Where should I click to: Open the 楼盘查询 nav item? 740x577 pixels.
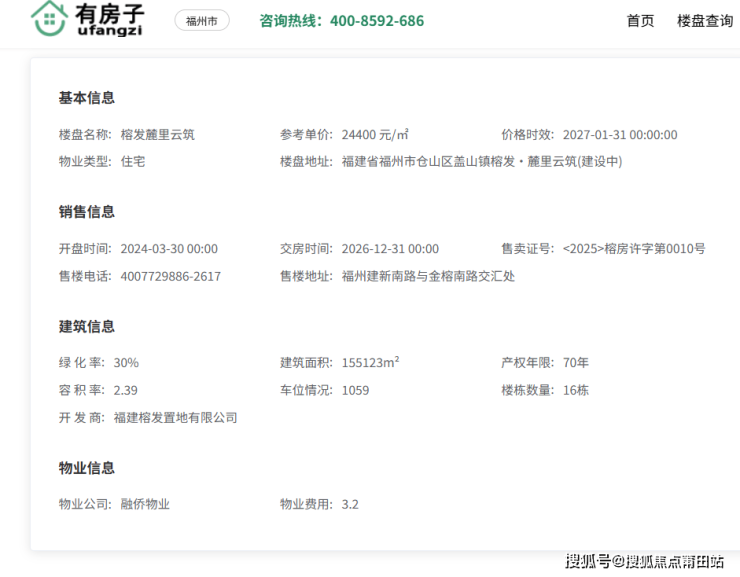click(x=704, y=21)
